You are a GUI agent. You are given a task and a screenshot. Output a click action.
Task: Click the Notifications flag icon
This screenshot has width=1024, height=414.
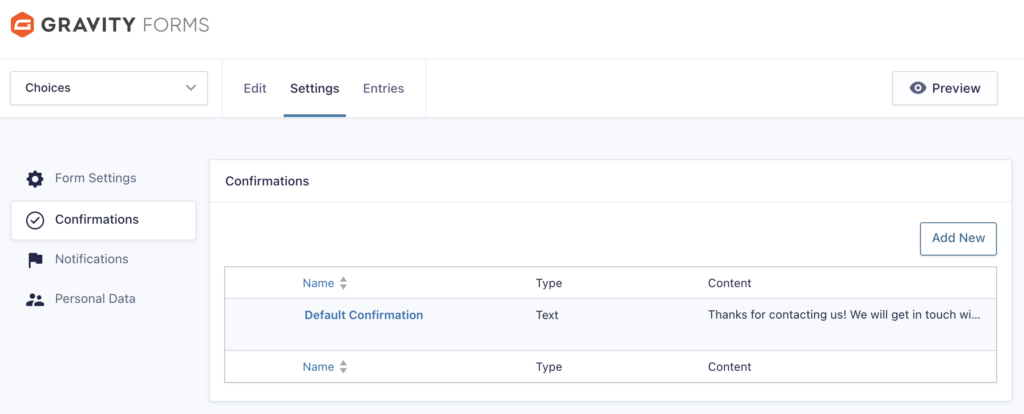pyautogui.click(x=35, y=260)
